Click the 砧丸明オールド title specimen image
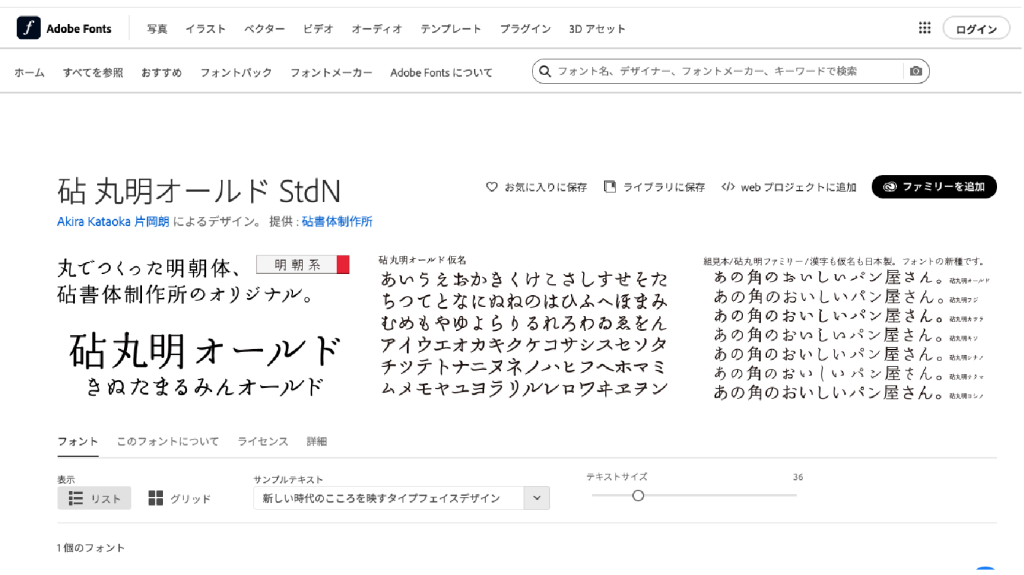1024x575 pixels. tap(204, 327)
